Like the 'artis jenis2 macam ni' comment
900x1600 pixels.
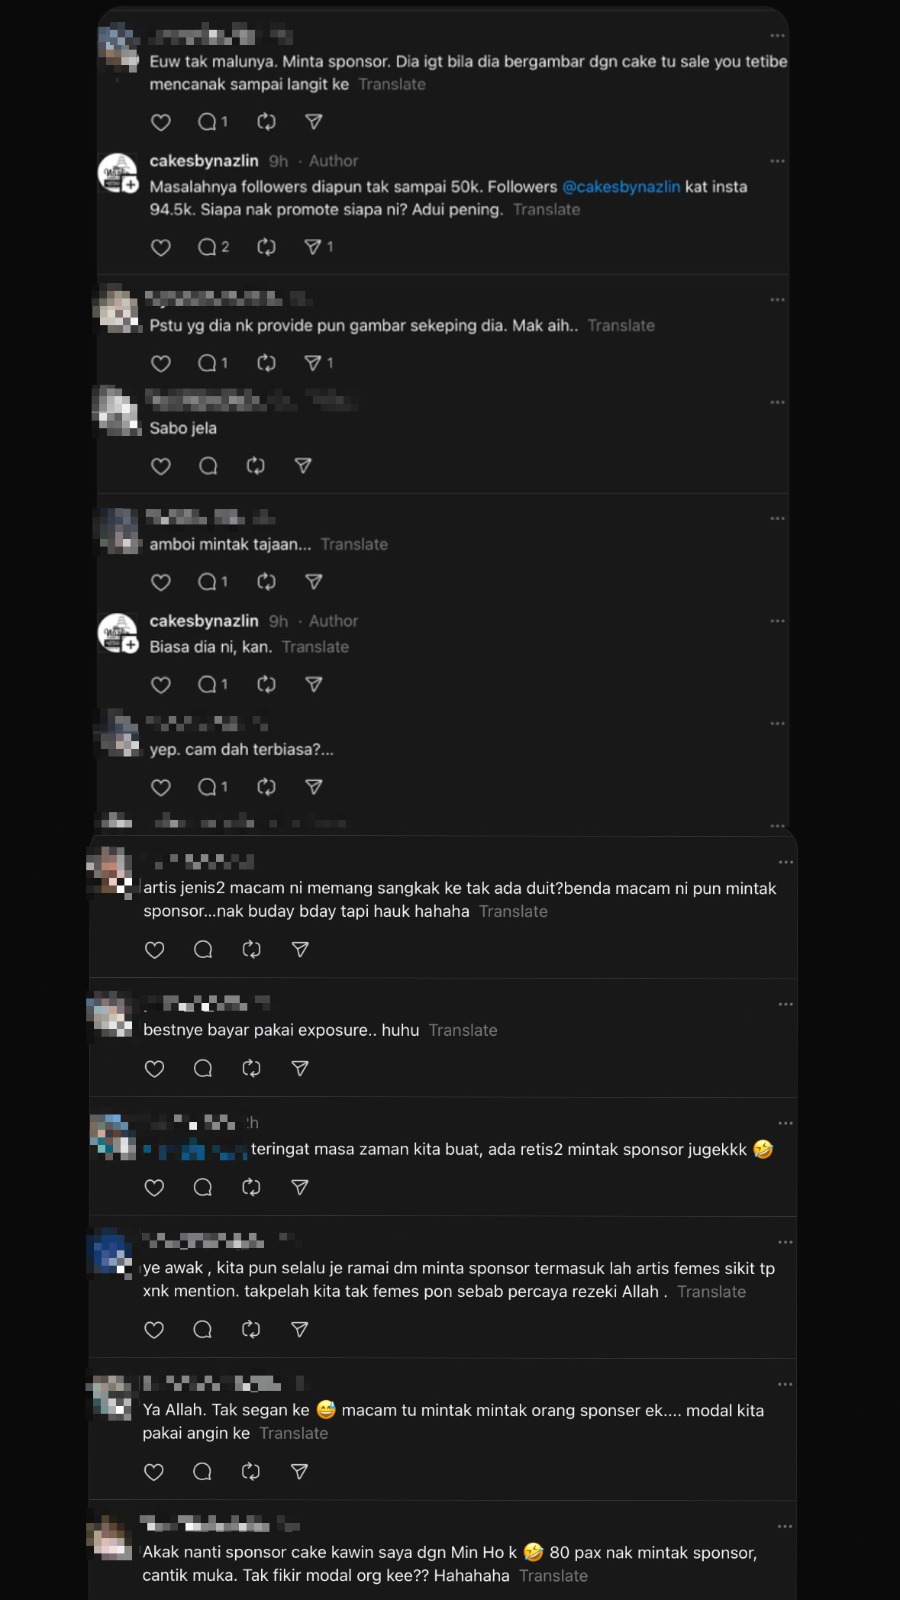click(x=154, y=950)
